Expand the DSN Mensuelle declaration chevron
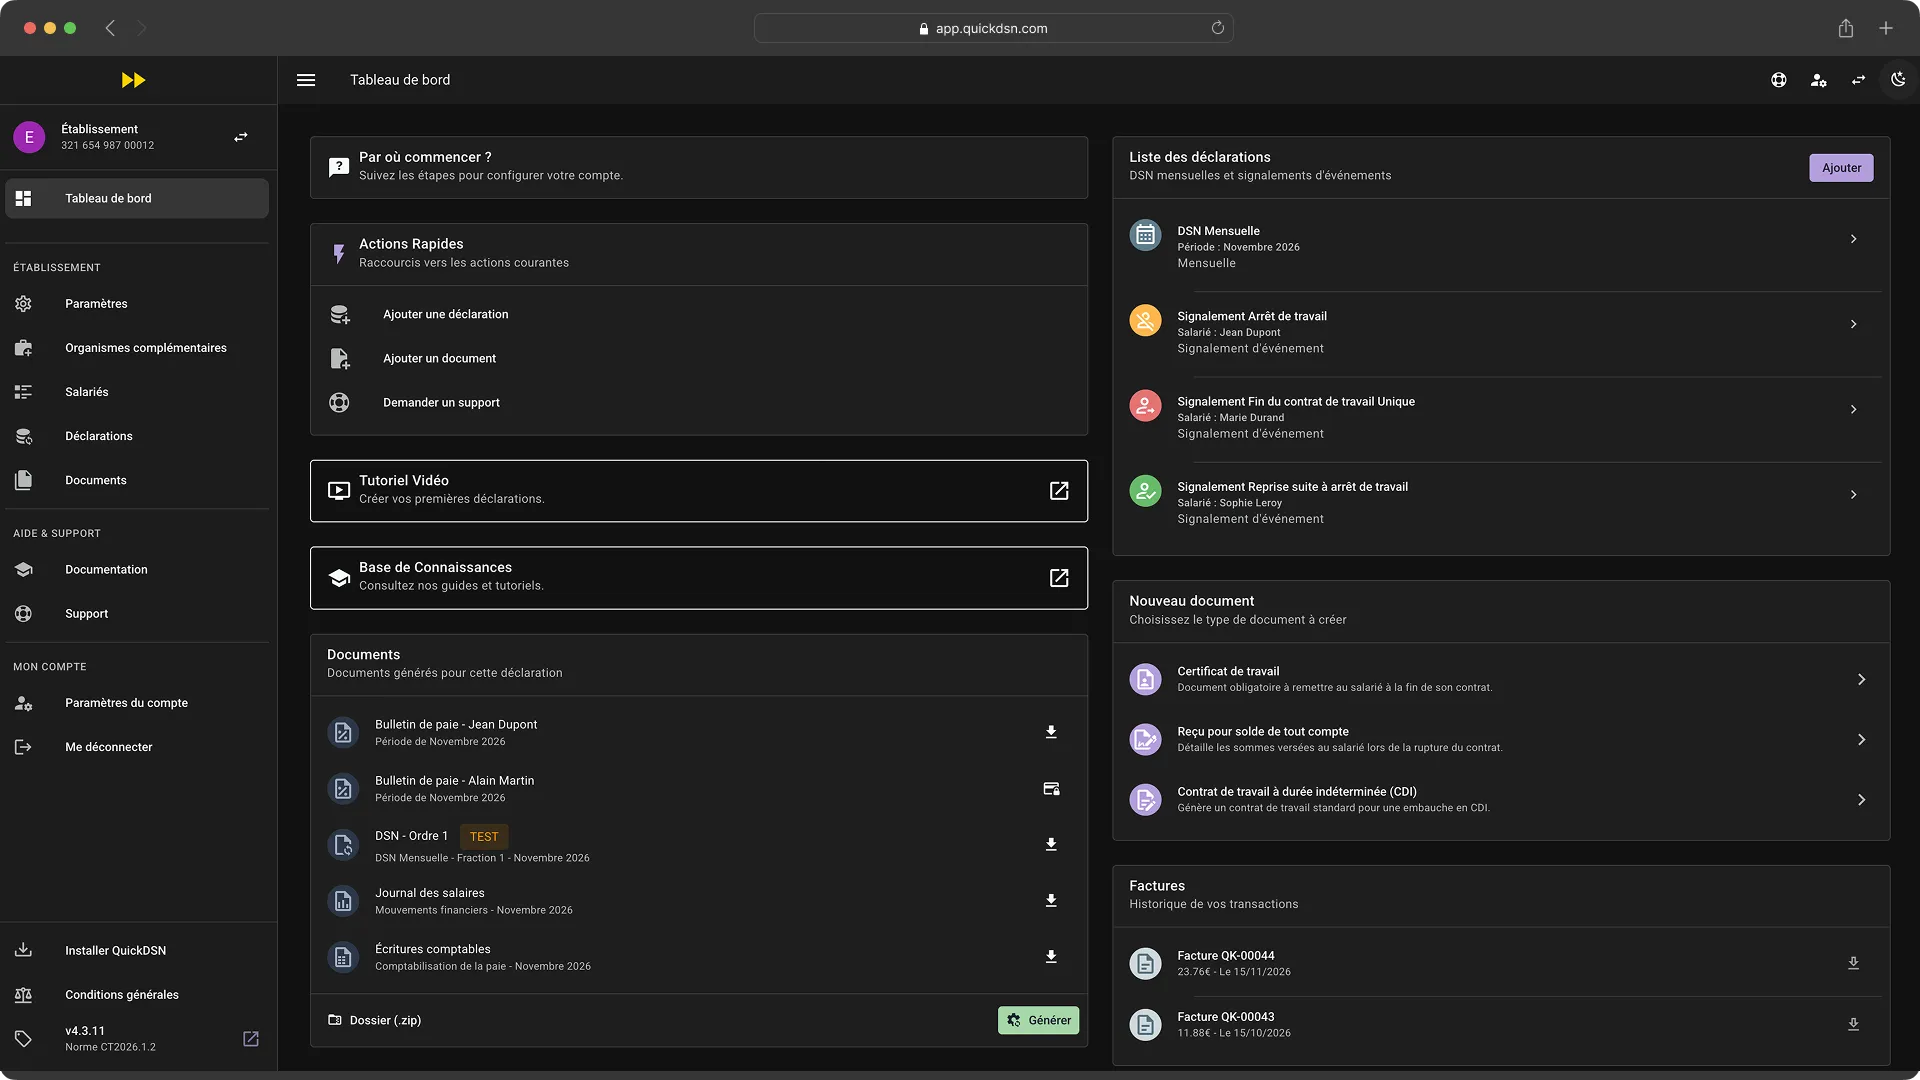Viewport: 1920px width, 1080px height. (x=1854, y=239)
